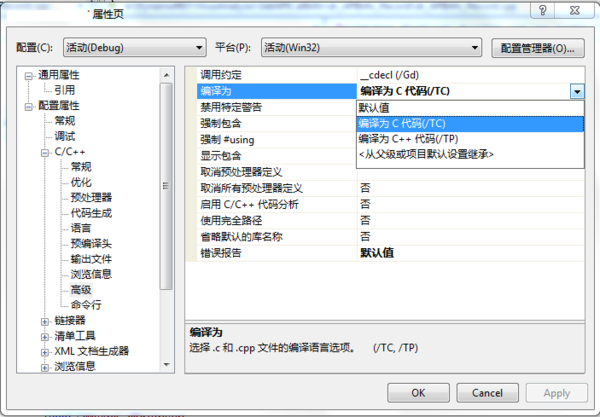Screen dimensions: 600x417
Task: Choose 编译为 C 代码(/TC) option
Action: point(470,124)
